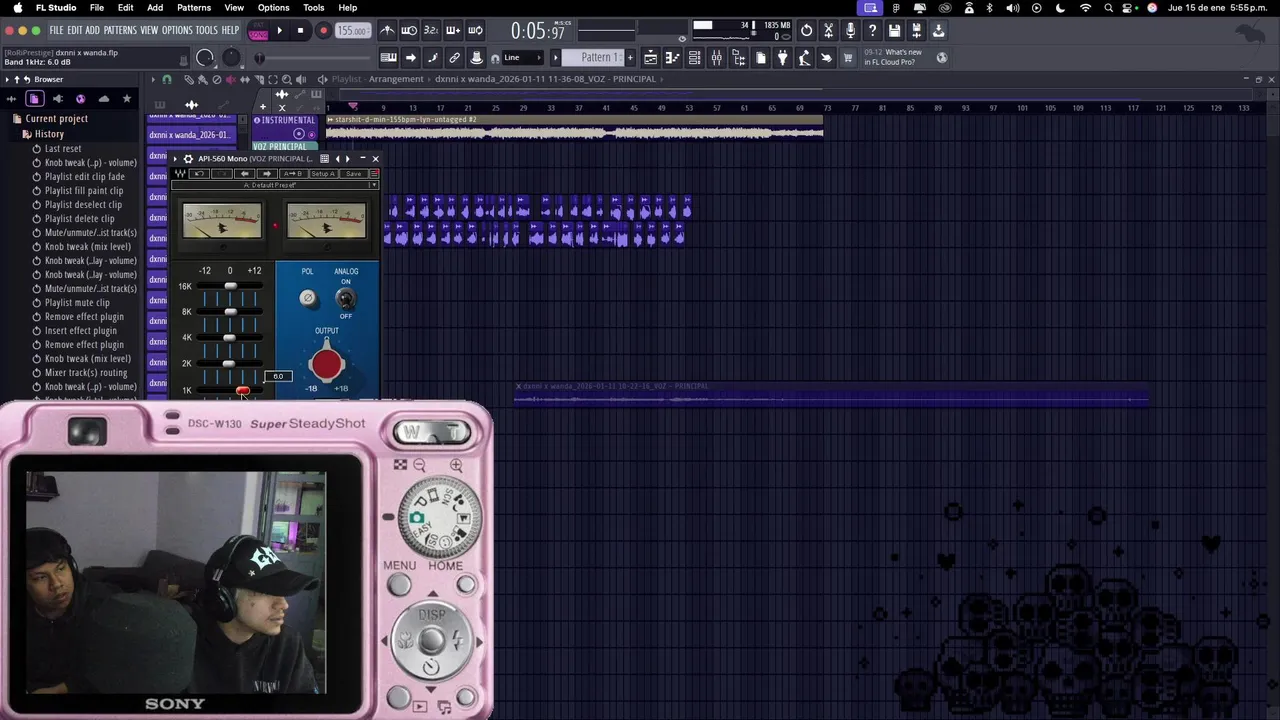Screen dimensions: 1280x720
Task: Click the link/multilink controllers icon
Action: [454, 58]
